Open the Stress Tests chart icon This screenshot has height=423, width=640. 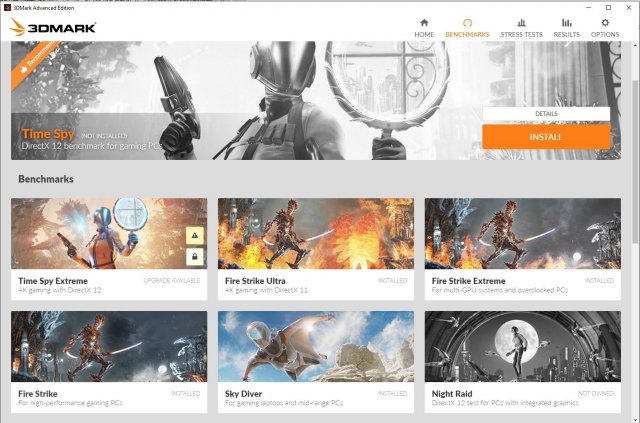[521, 22]
